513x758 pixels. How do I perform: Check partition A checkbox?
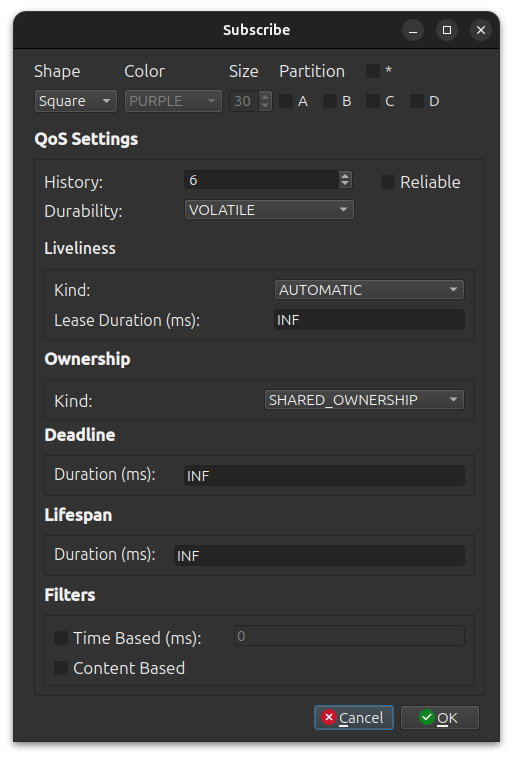point(286,101)
